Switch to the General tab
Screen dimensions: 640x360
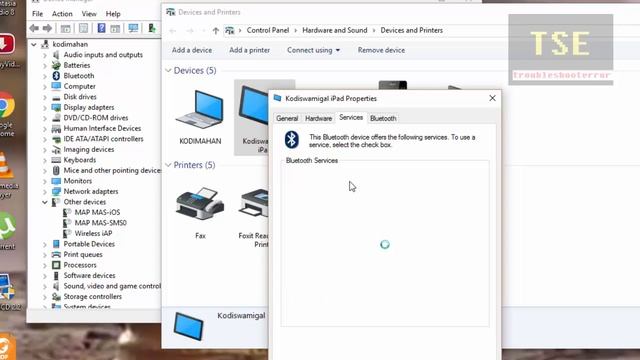tap(287, 118)
